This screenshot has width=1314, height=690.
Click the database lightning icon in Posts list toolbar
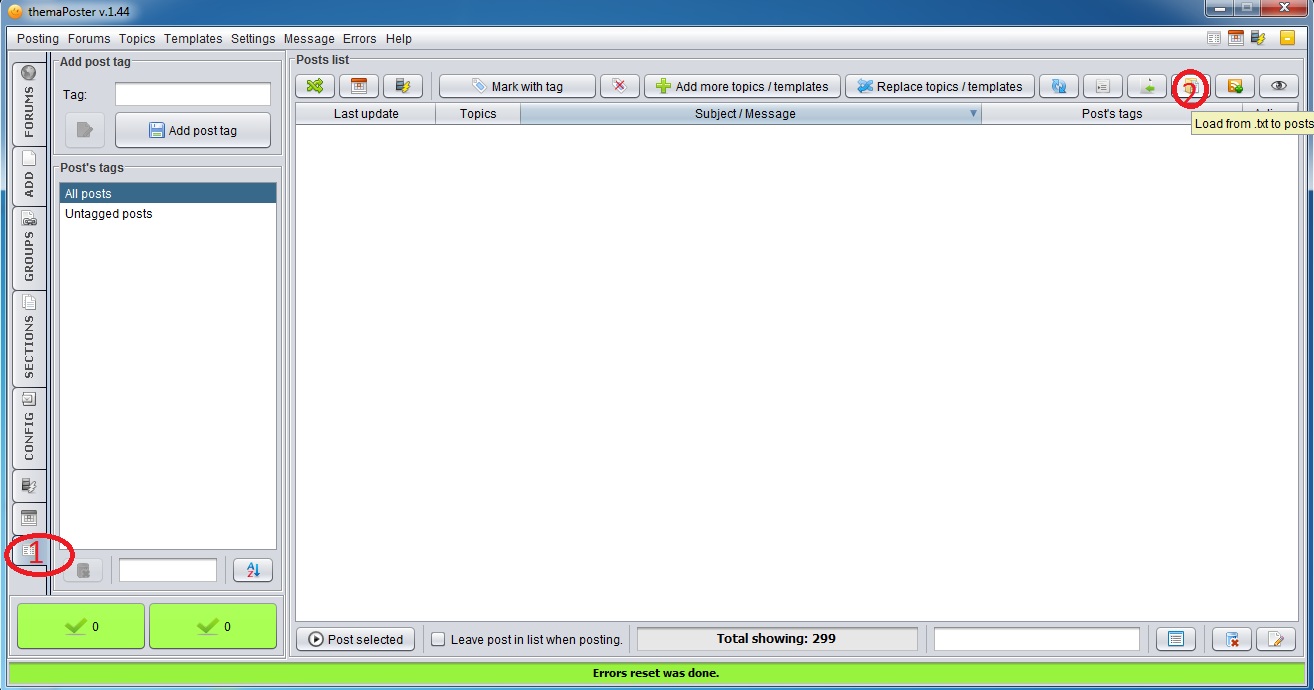[x=403, y=86]
